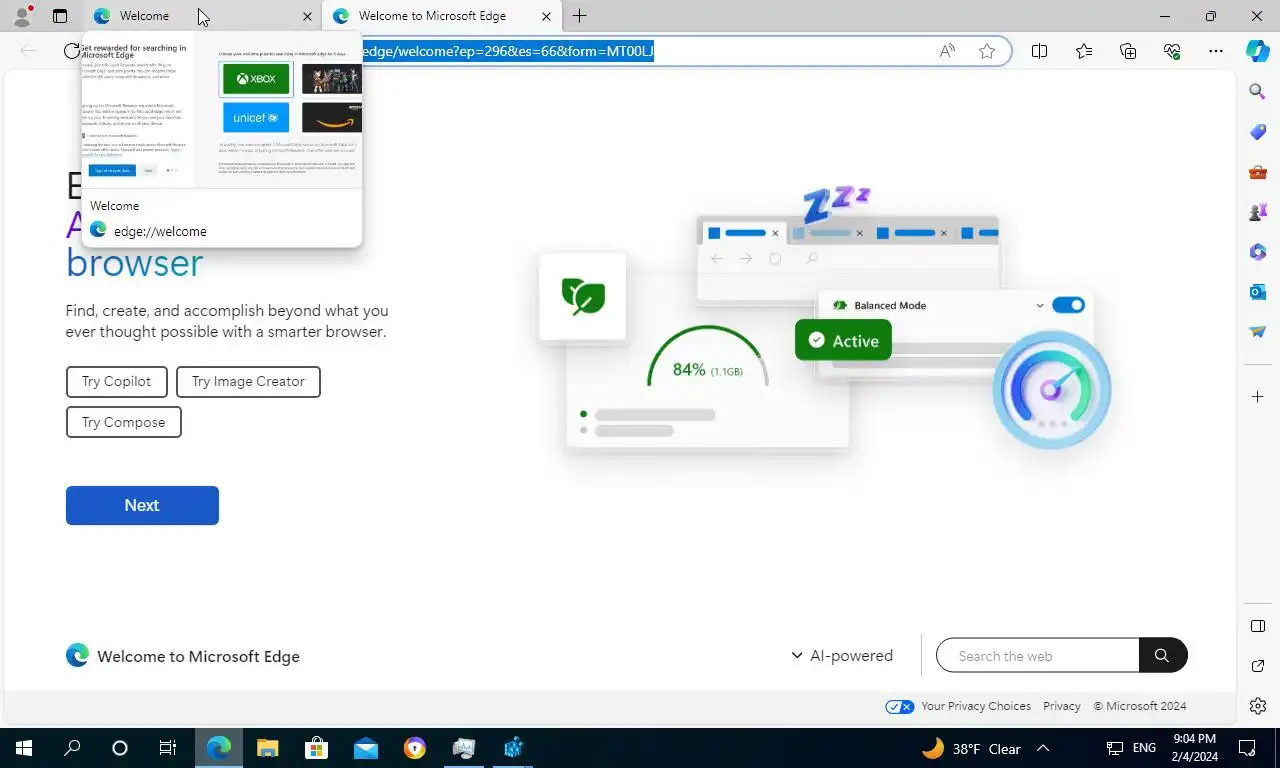Open sidebar settings gear icon

click(1258, 706)
